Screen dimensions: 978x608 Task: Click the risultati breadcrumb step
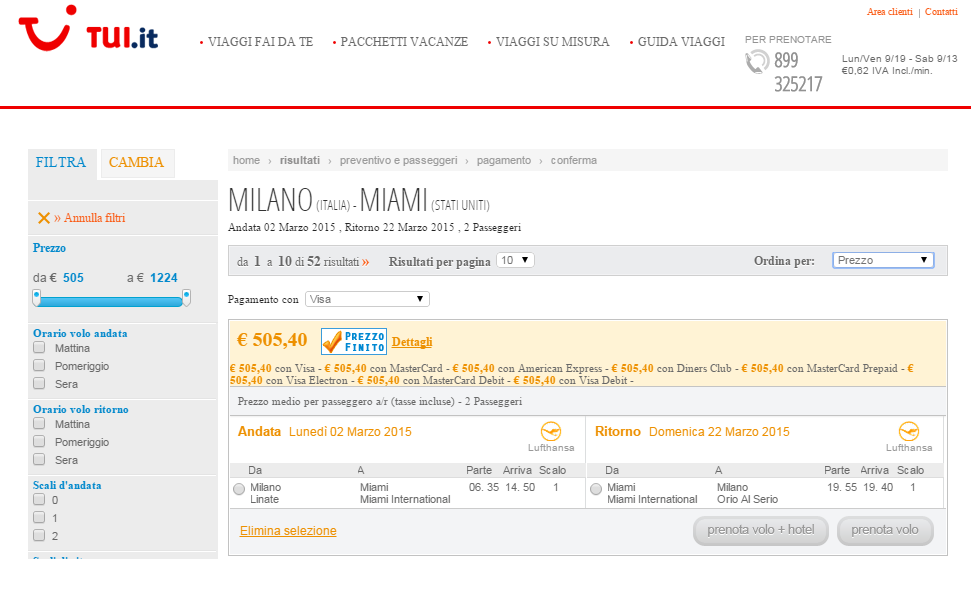300,160
